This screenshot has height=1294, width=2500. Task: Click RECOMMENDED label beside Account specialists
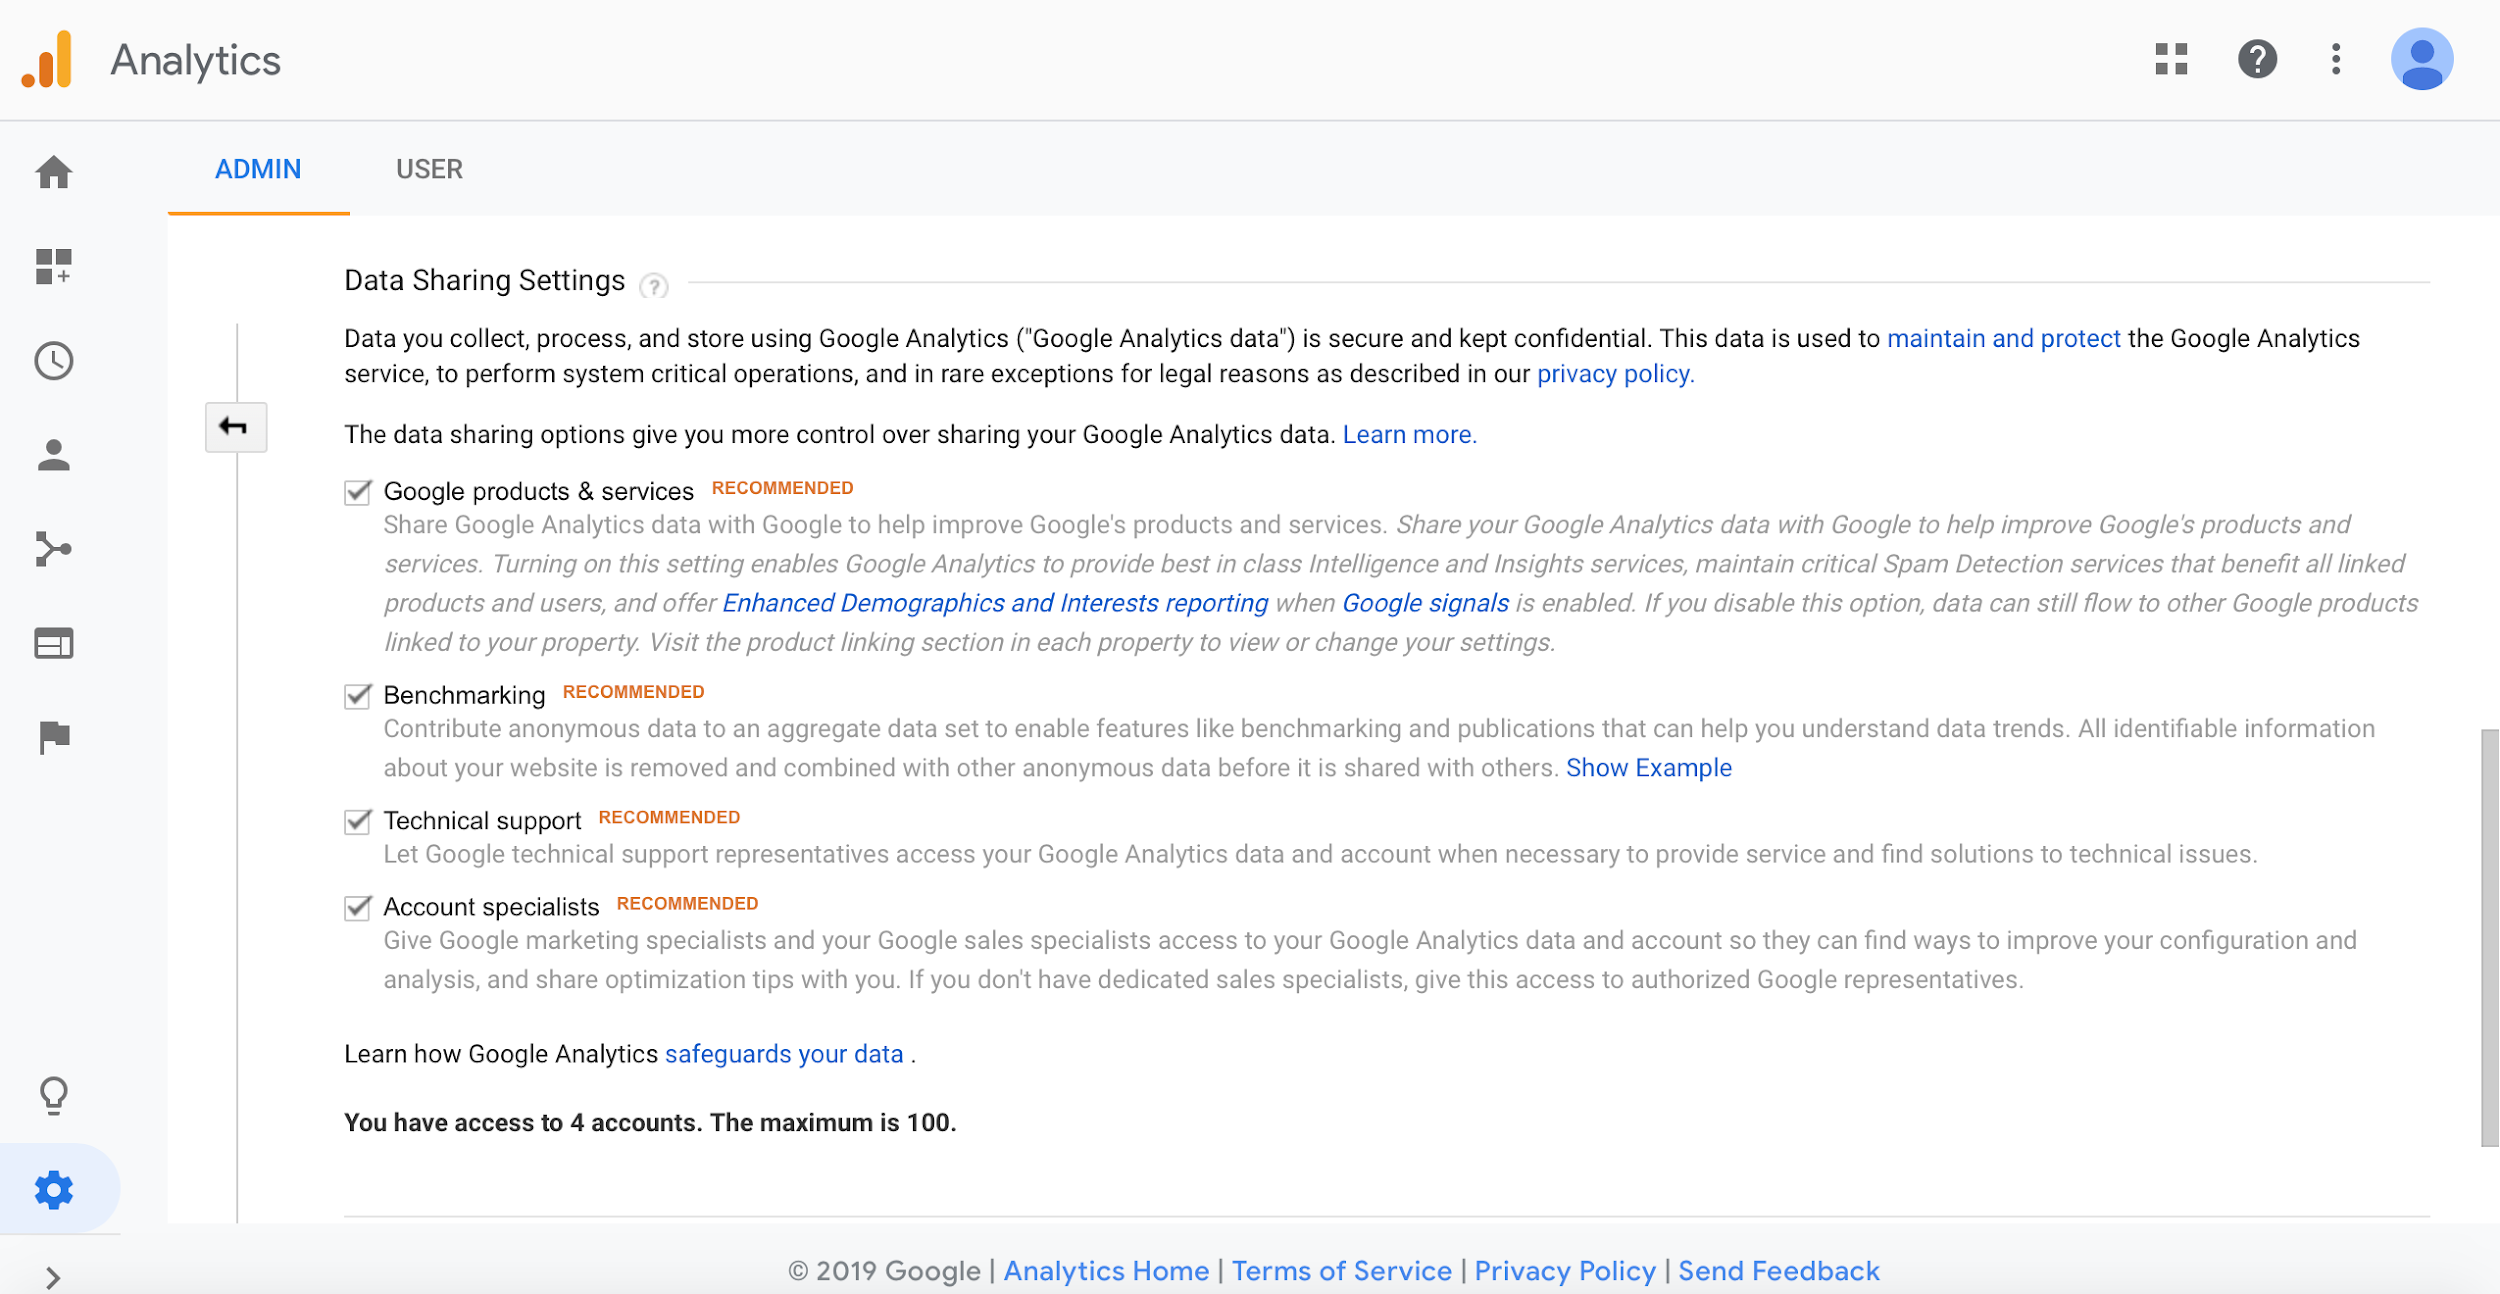coord(687,904)
